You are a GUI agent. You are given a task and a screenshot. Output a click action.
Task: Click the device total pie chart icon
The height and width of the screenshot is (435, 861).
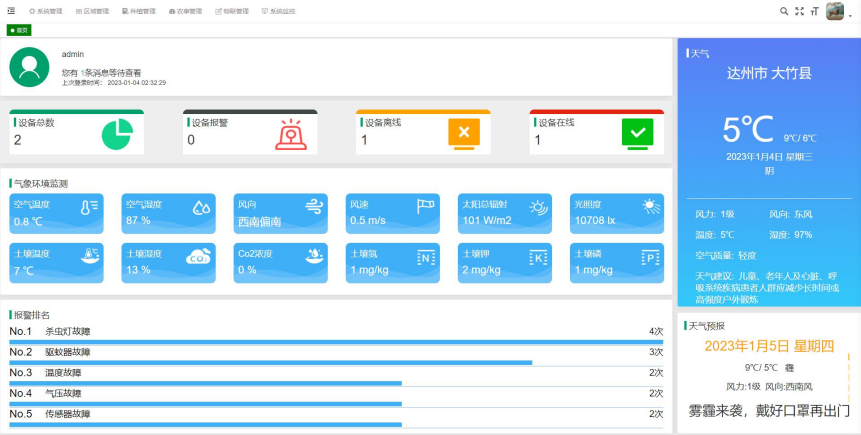pos(117,134)
